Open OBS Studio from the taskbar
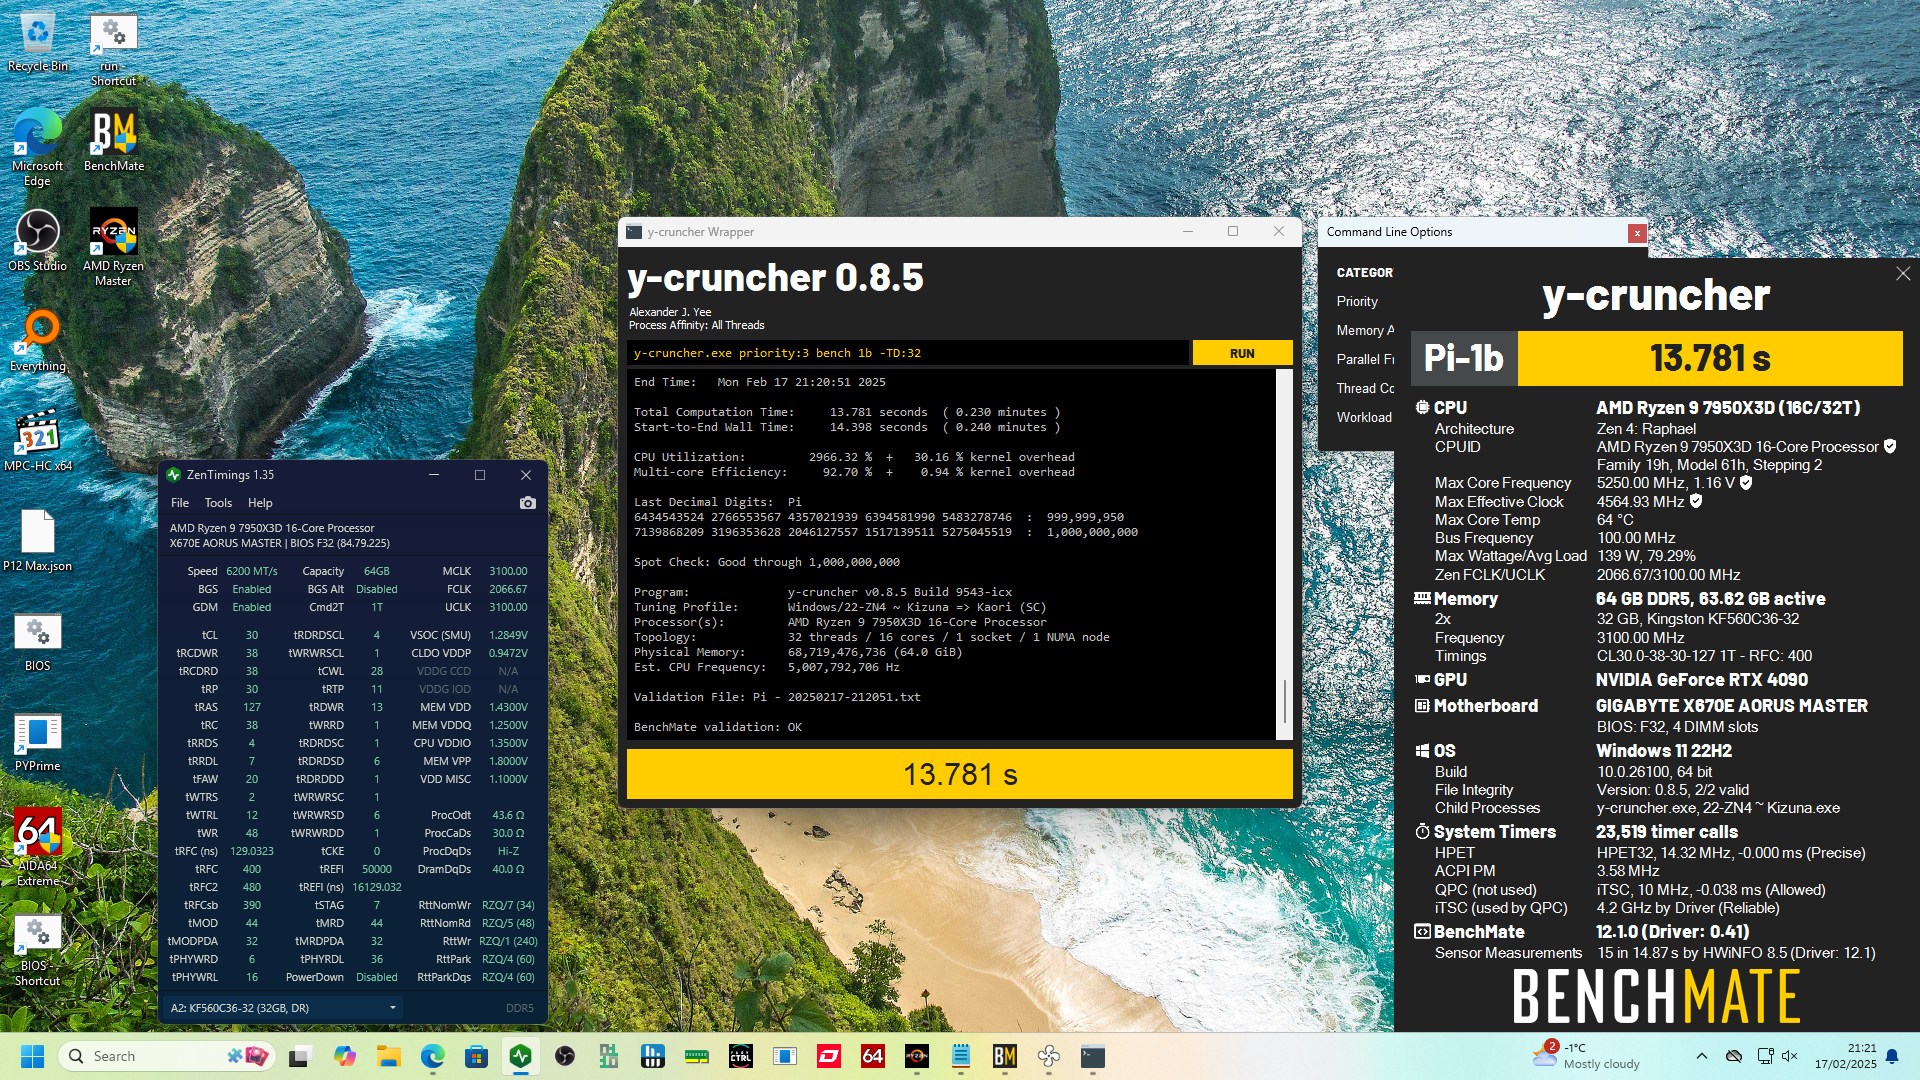The height and width of the screenshot is (1080, 1920). (564, 1056)
